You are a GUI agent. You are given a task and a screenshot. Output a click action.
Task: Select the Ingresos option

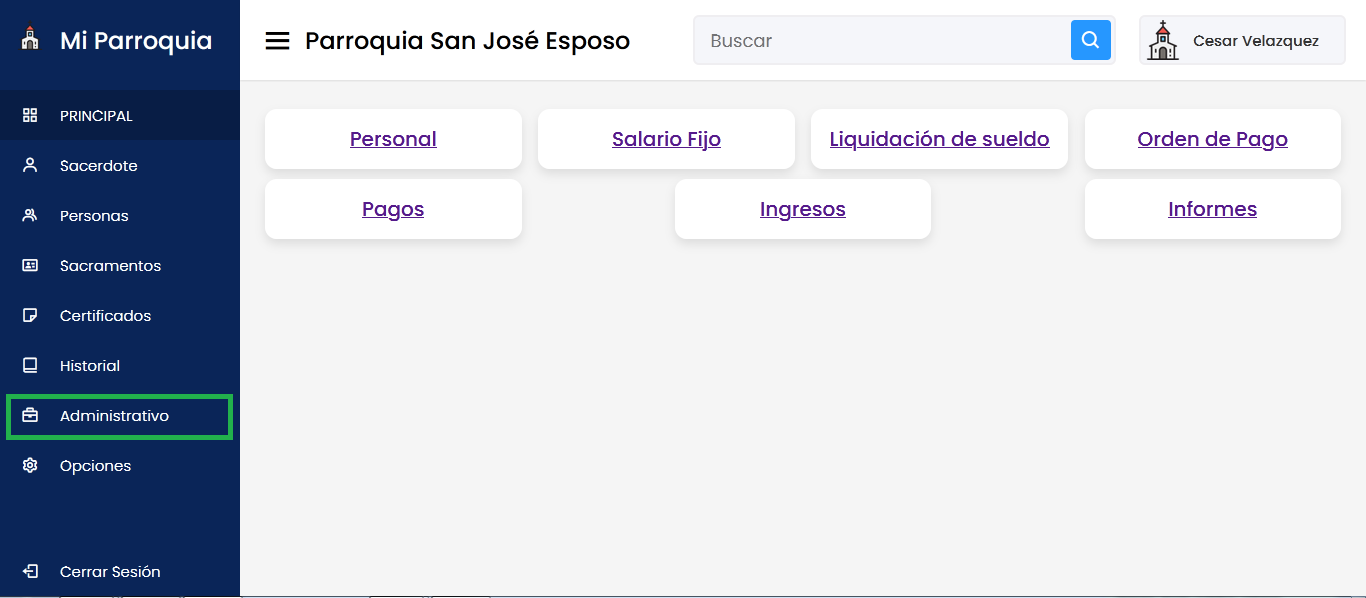pos(802,209)
